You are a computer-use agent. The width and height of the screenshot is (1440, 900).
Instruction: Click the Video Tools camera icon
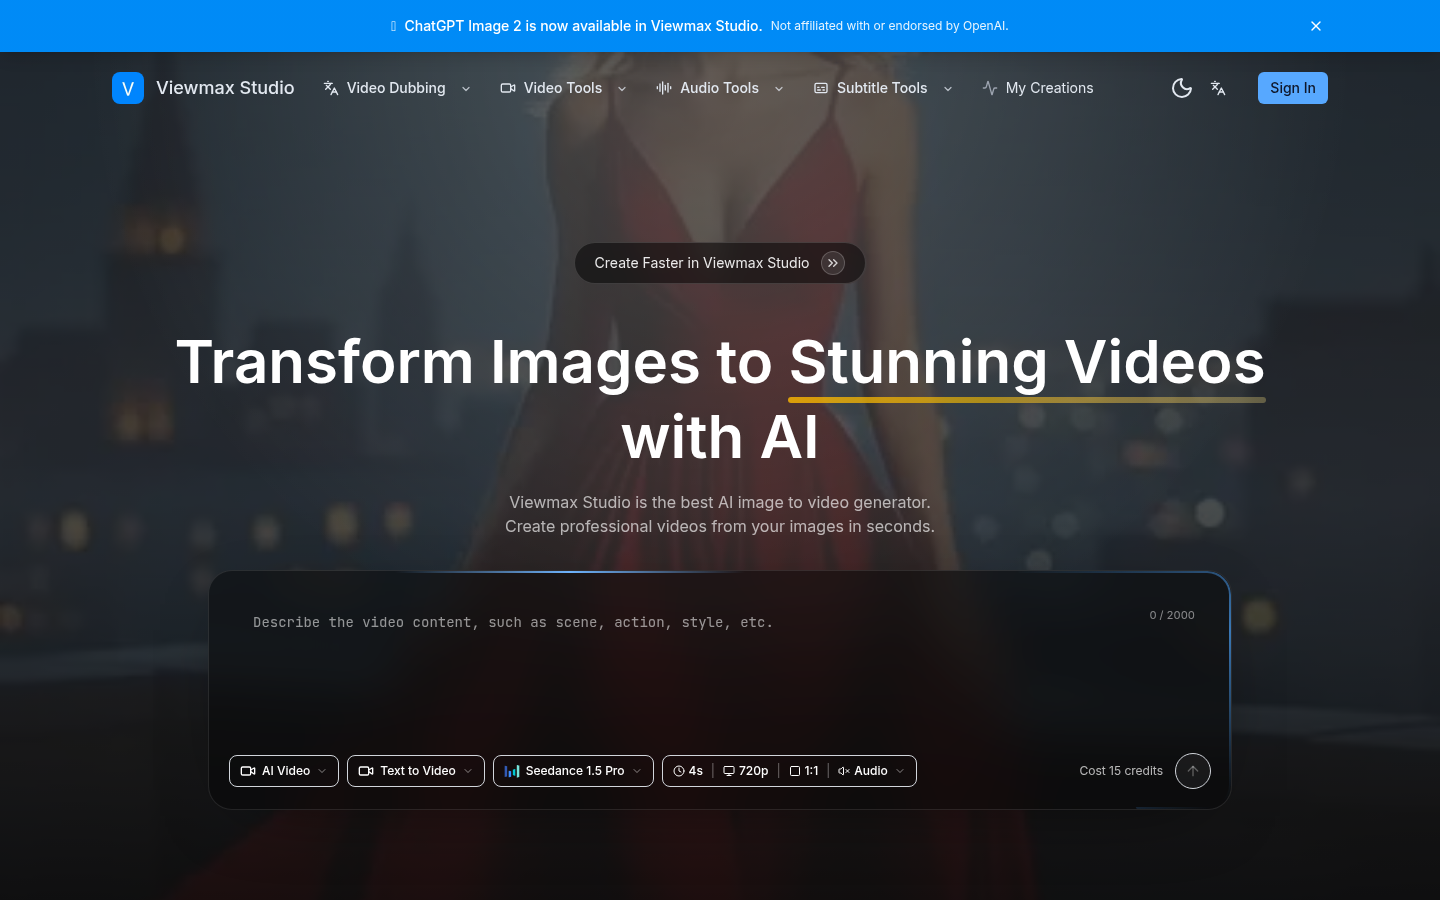(508, 88)
